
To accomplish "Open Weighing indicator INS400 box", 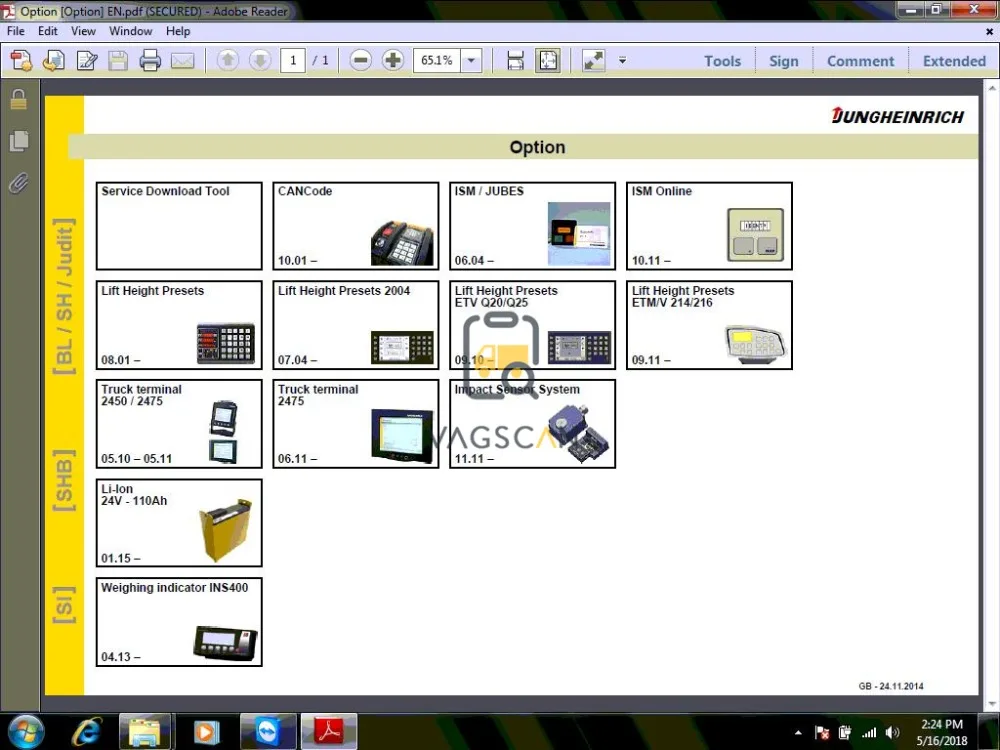I will pos(179,622).
